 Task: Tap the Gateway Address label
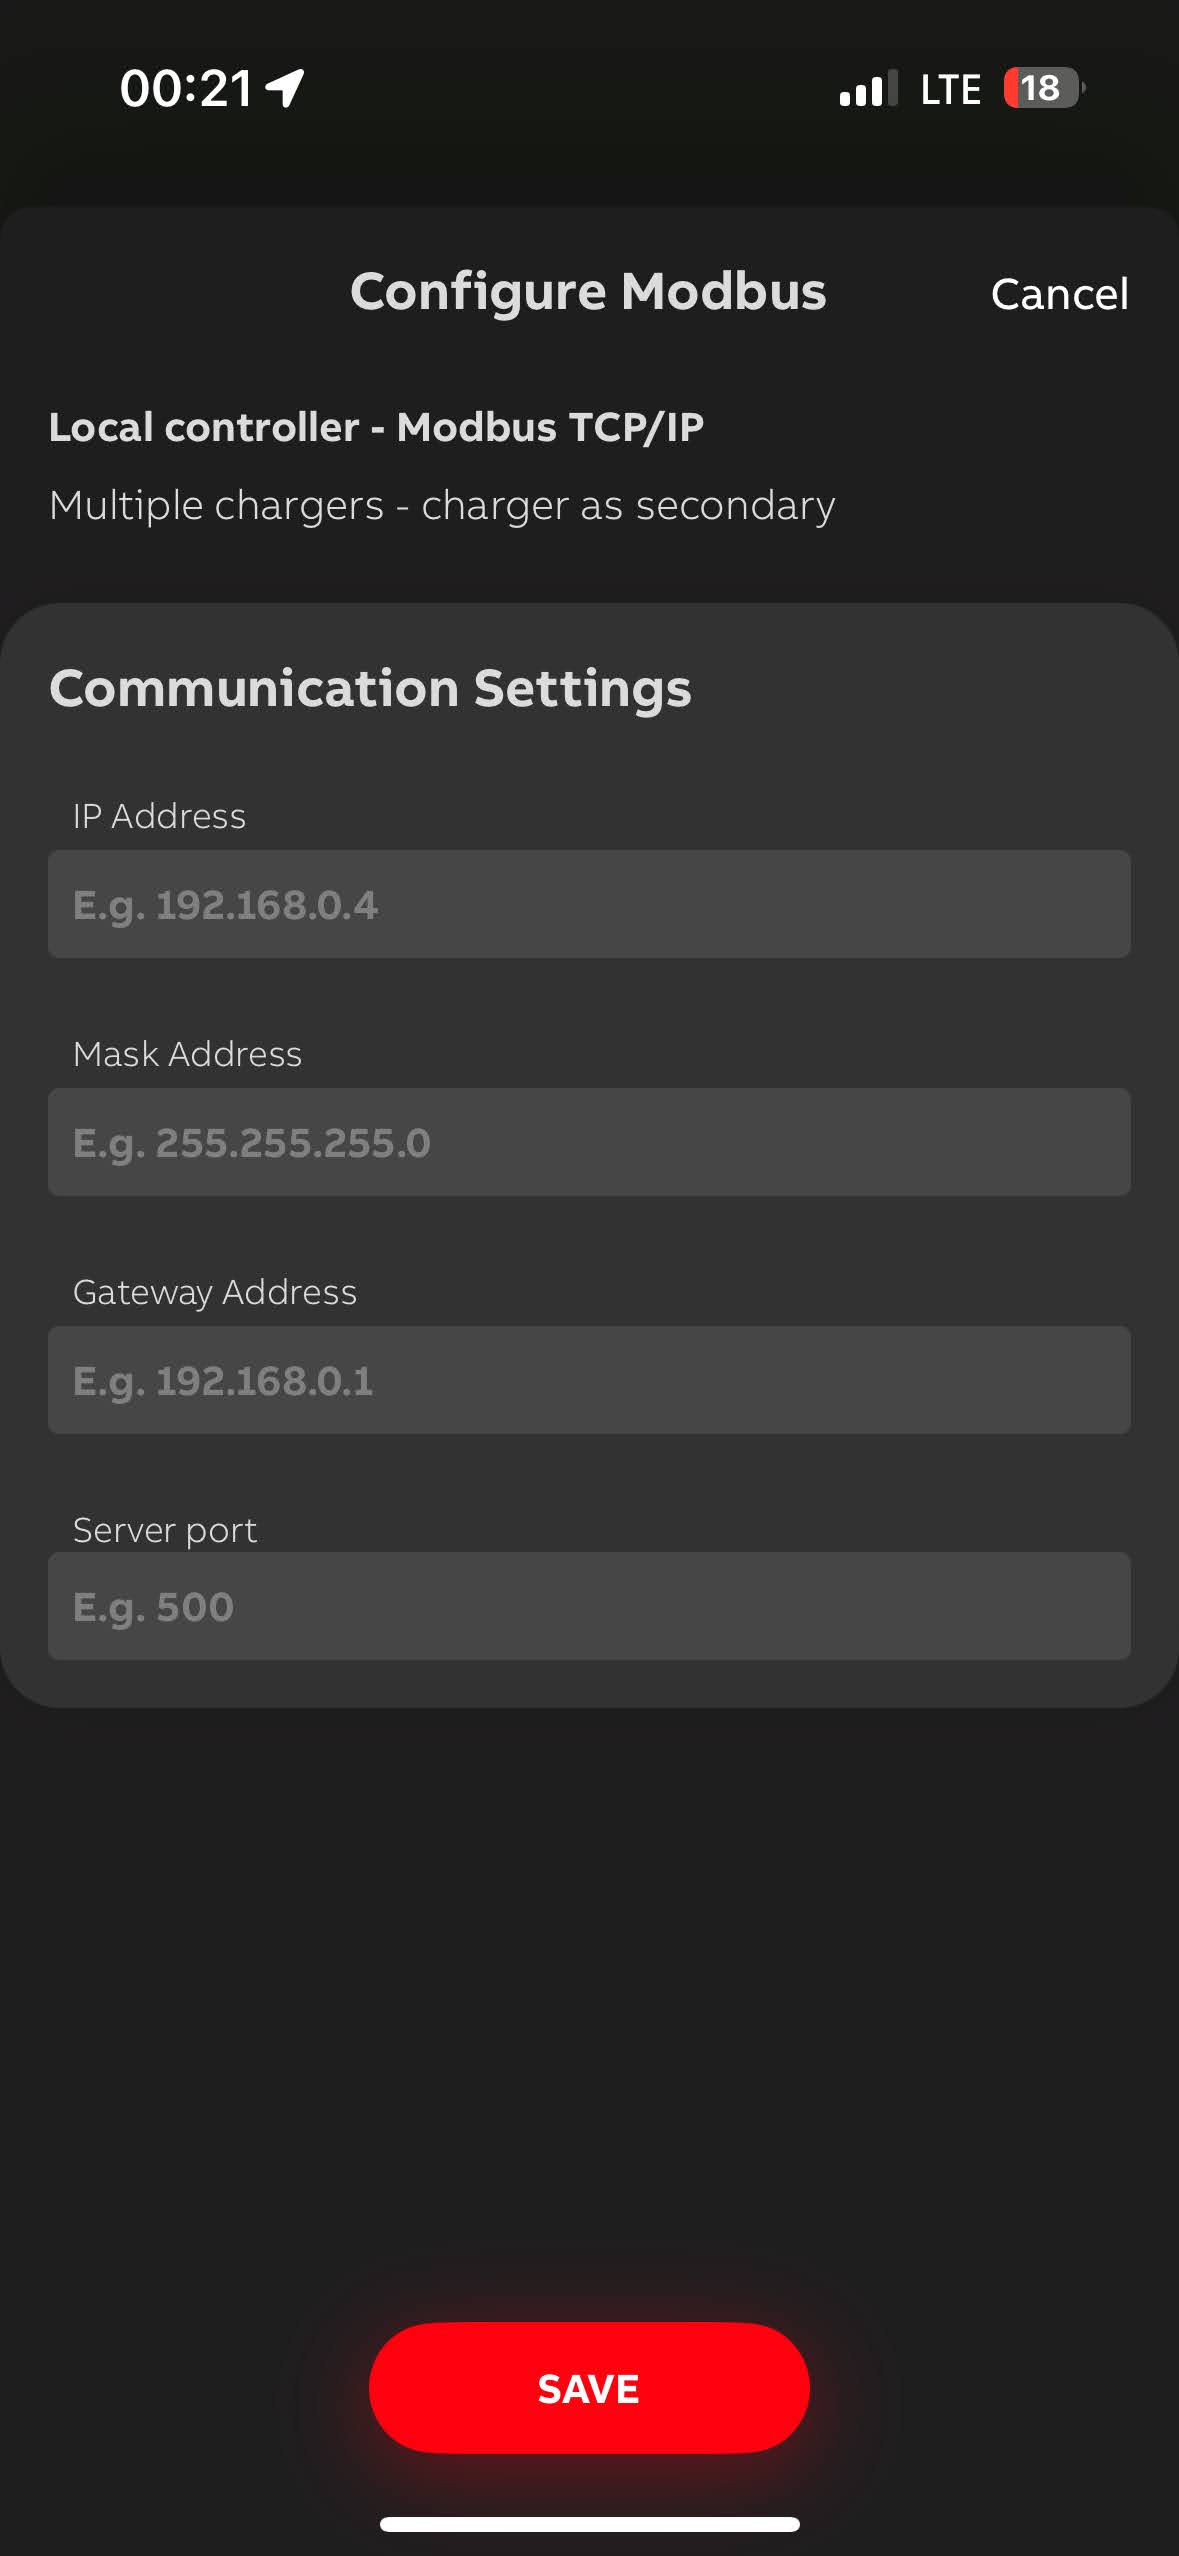point(215,1292)
